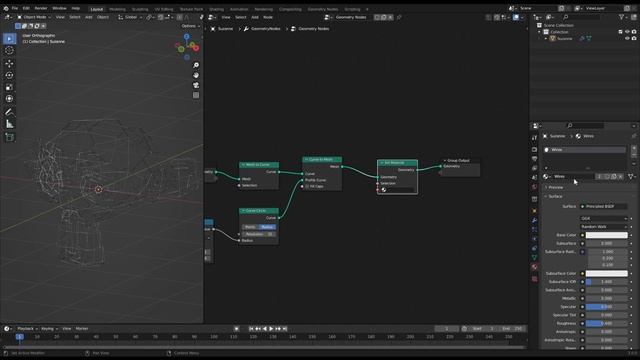Select the Measure tool
This screenshot has width=640, height=360.
click(x=9, y=124)
